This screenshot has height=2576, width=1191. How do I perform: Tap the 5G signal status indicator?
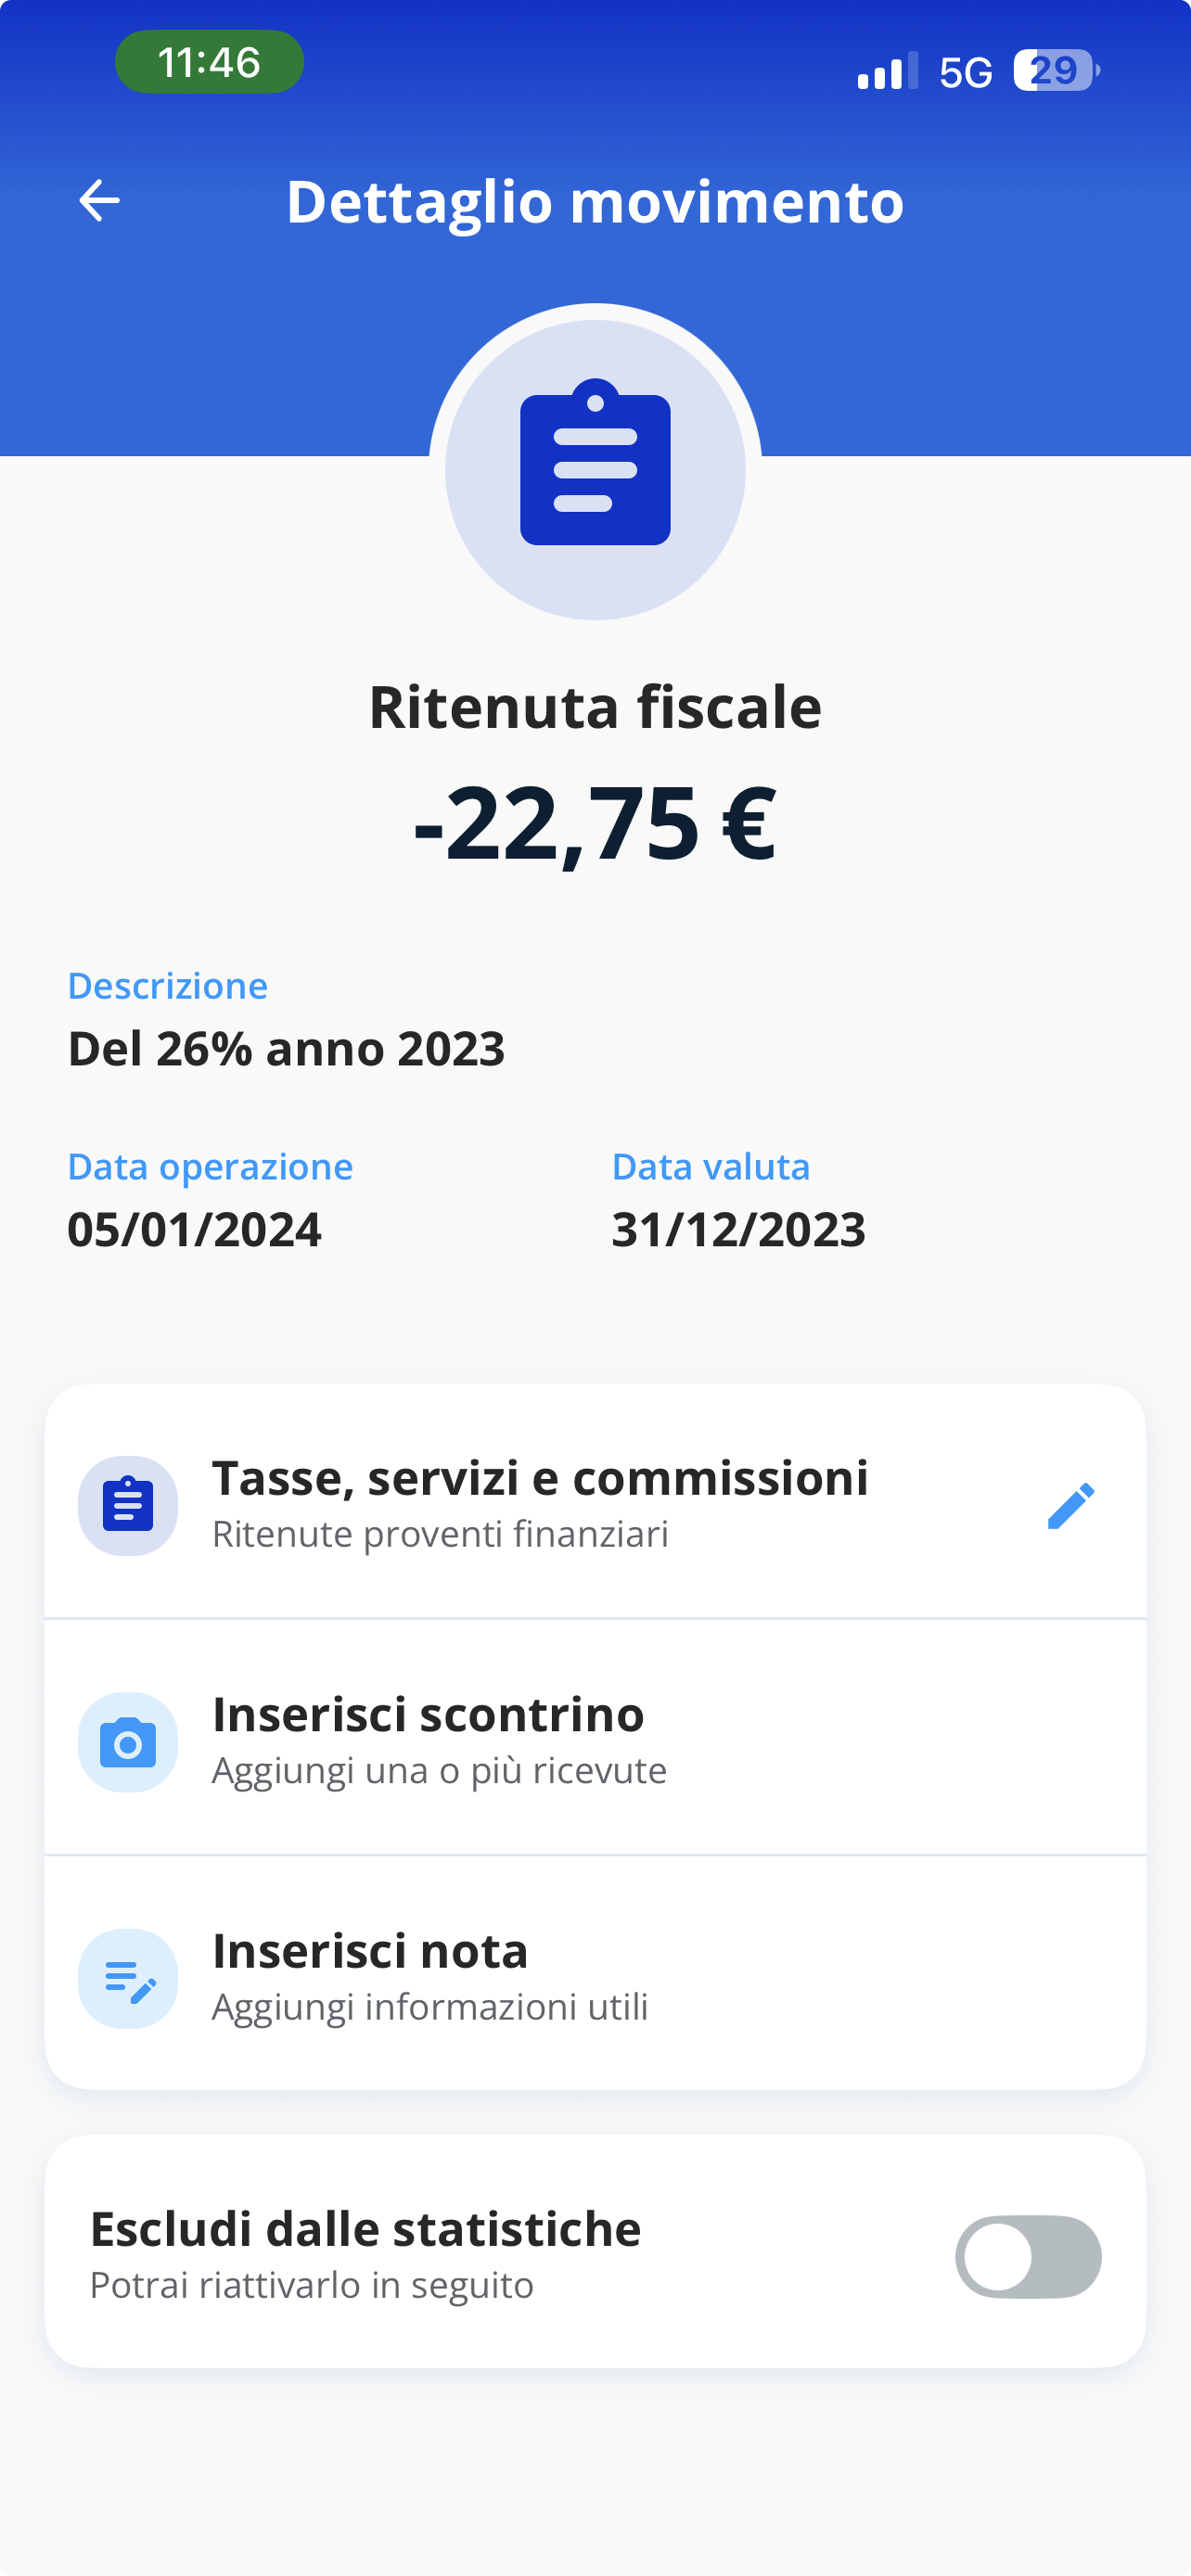965,72
